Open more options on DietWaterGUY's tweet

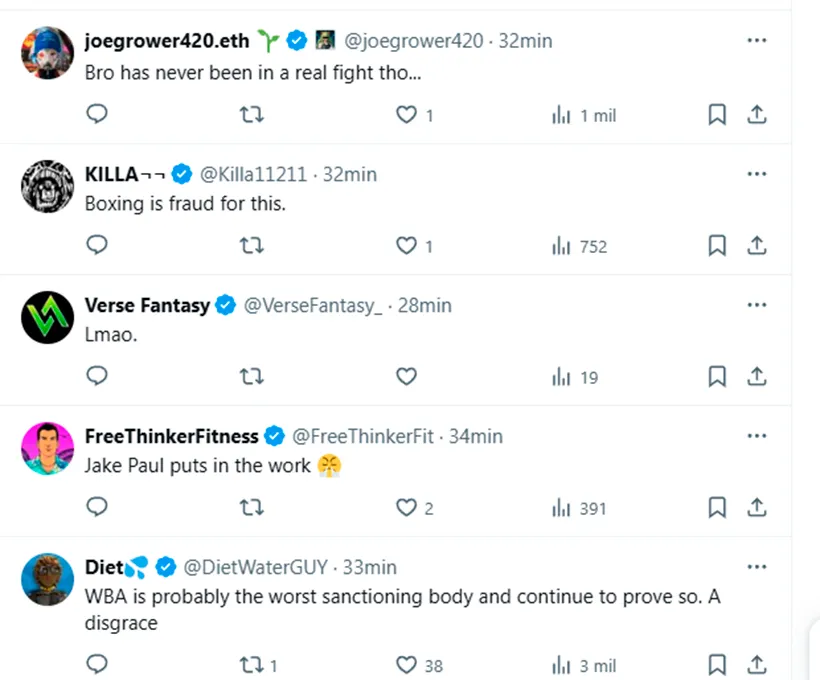[x=757, y=566]
